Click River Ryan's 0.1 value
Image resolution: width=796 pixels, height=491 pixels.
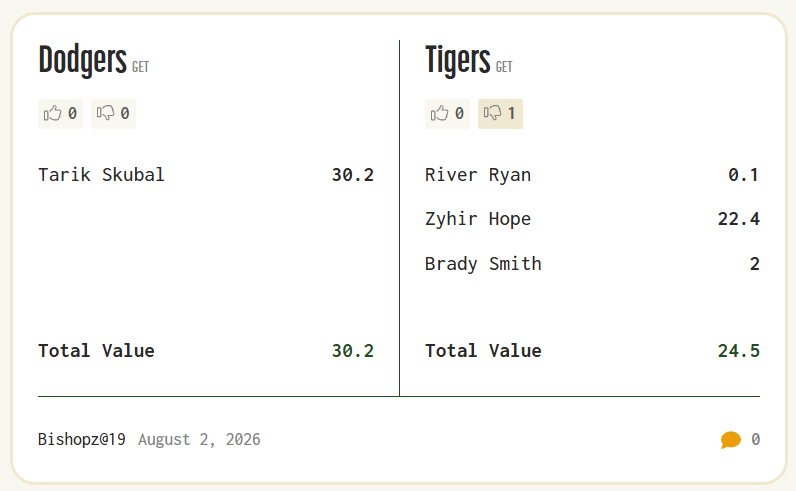click(744, 175)
